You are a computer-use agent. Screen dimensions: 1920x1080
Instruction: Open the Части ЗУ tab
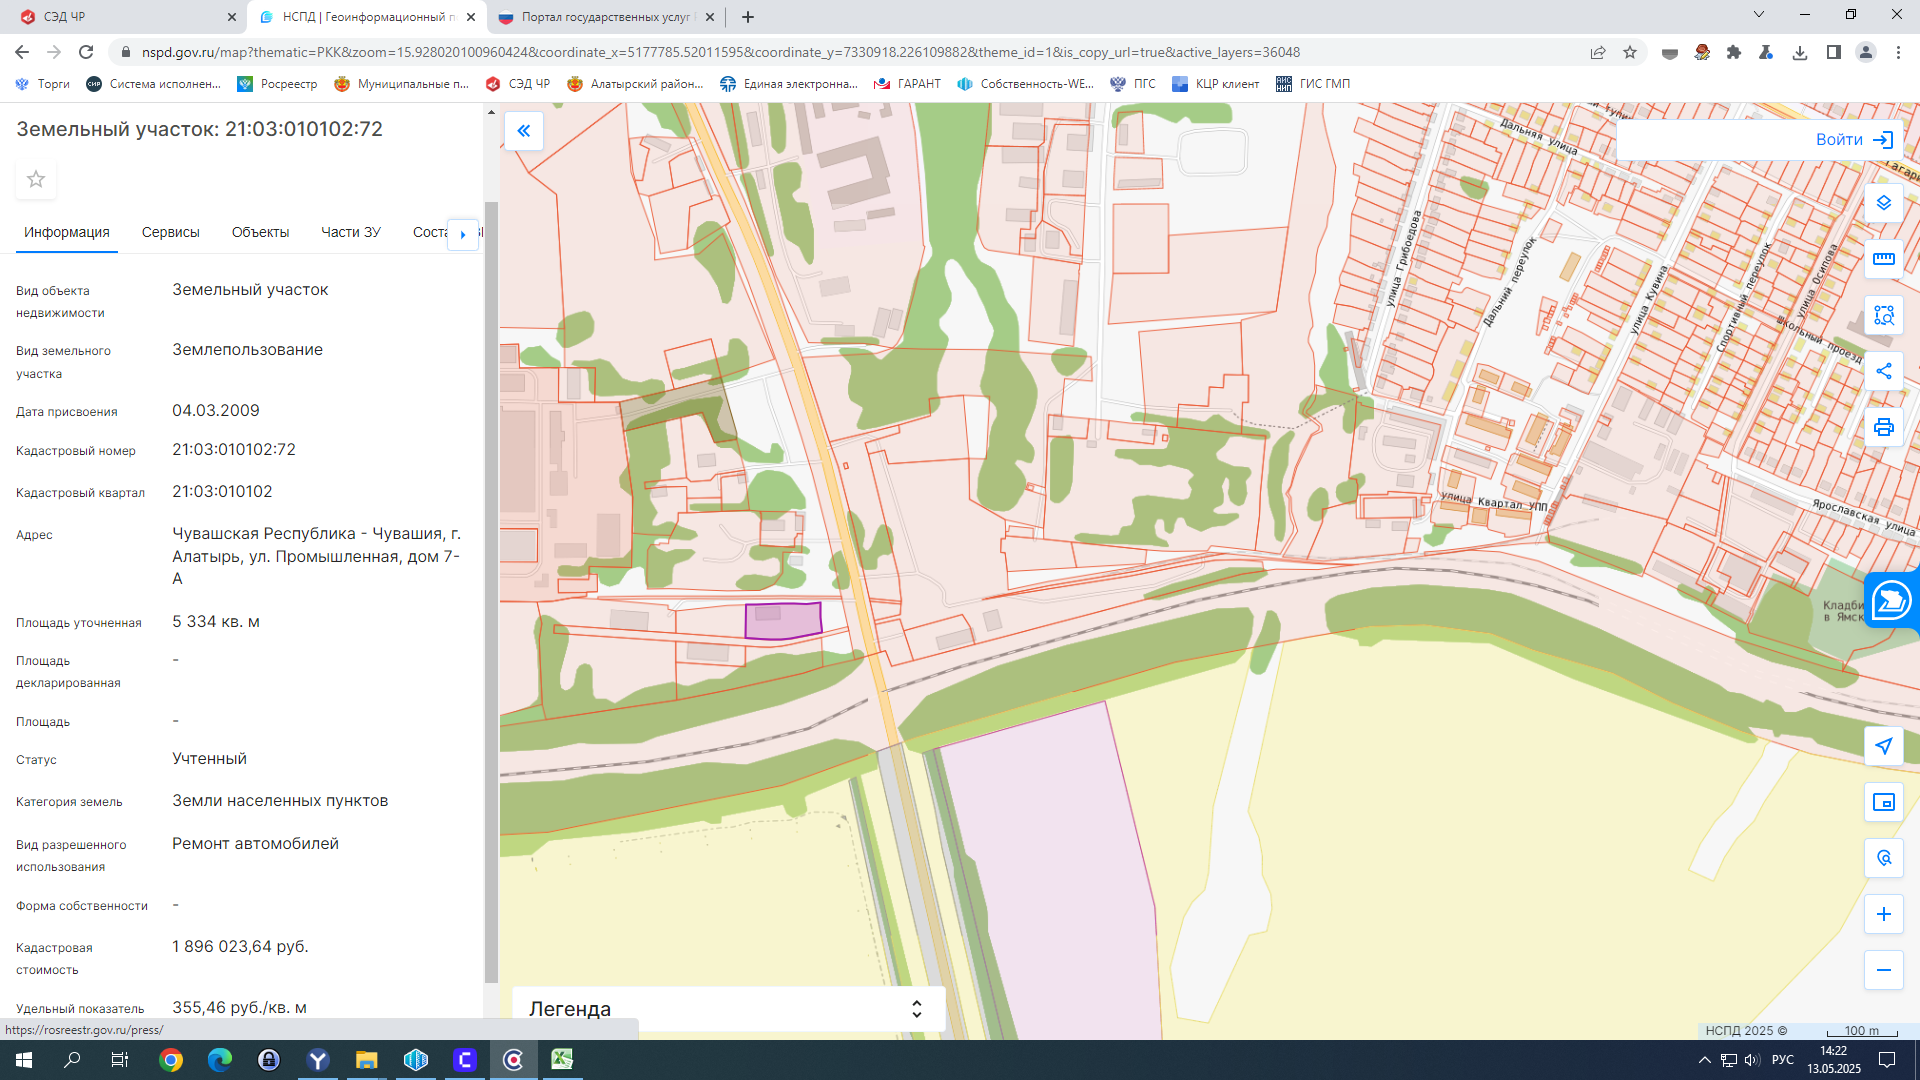351,232
